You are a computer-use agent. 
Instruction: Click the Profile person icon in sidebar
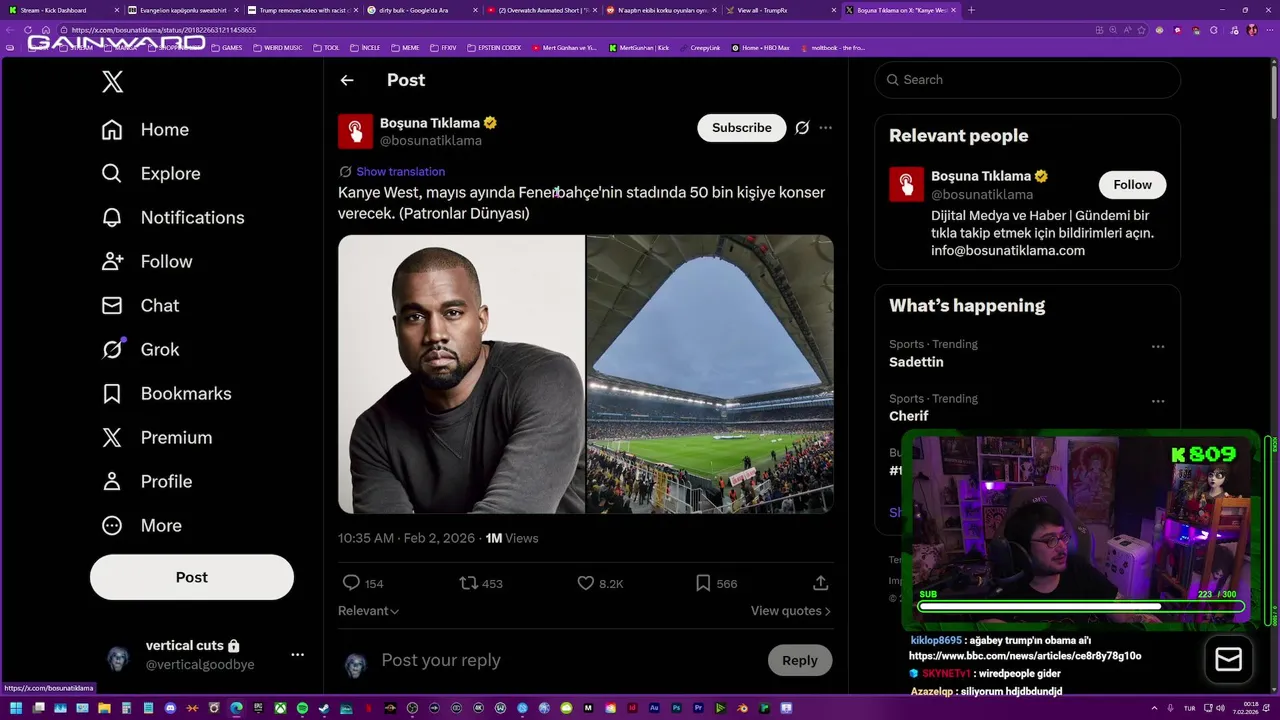tap(112, 482)
